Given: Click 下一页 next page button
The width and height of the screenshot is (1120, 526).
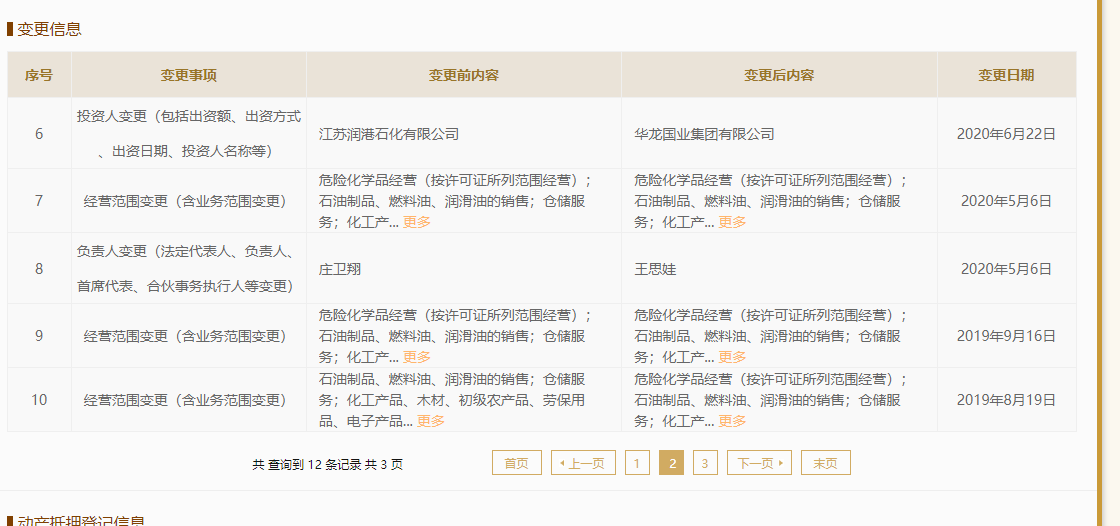Looking at the screenshot, I should click(x=759, y=463).
